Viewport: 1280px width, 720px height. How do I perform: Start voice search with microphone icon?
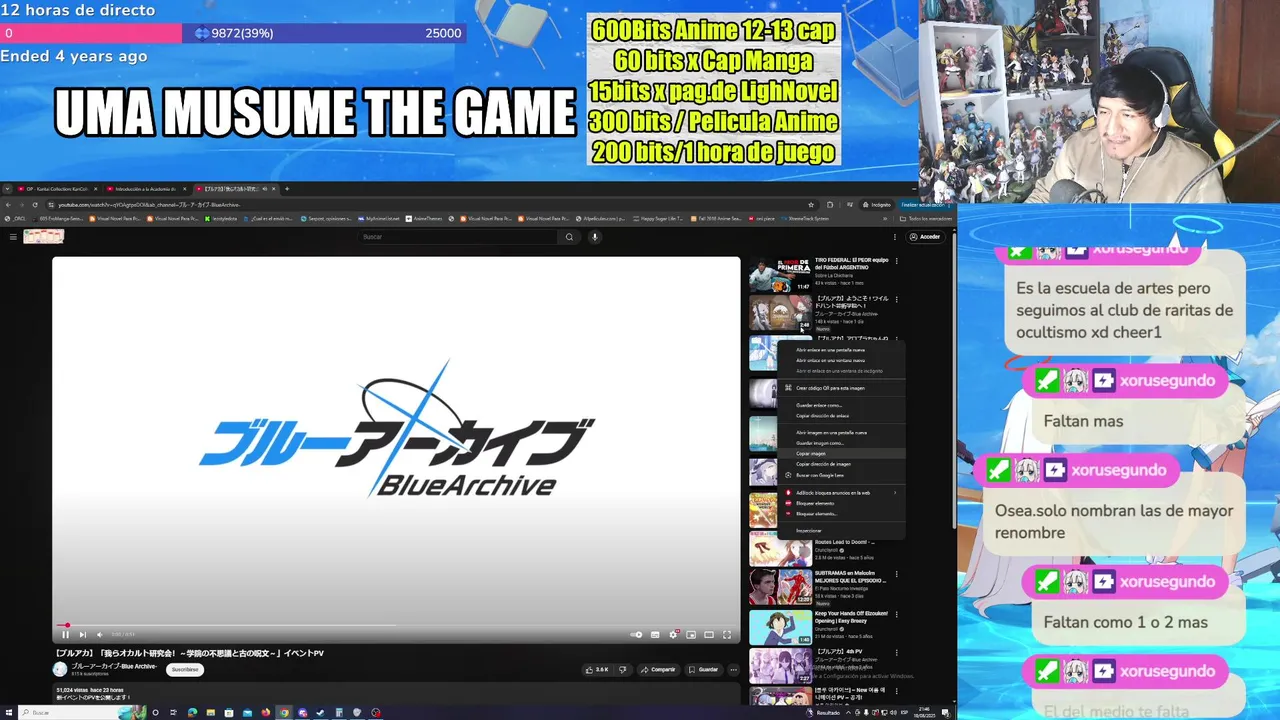click(x=595, y=237)
